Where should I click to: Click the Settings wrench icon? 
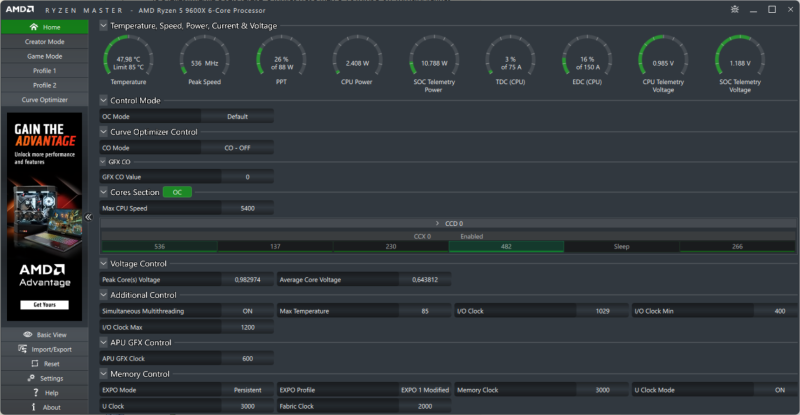31,378
